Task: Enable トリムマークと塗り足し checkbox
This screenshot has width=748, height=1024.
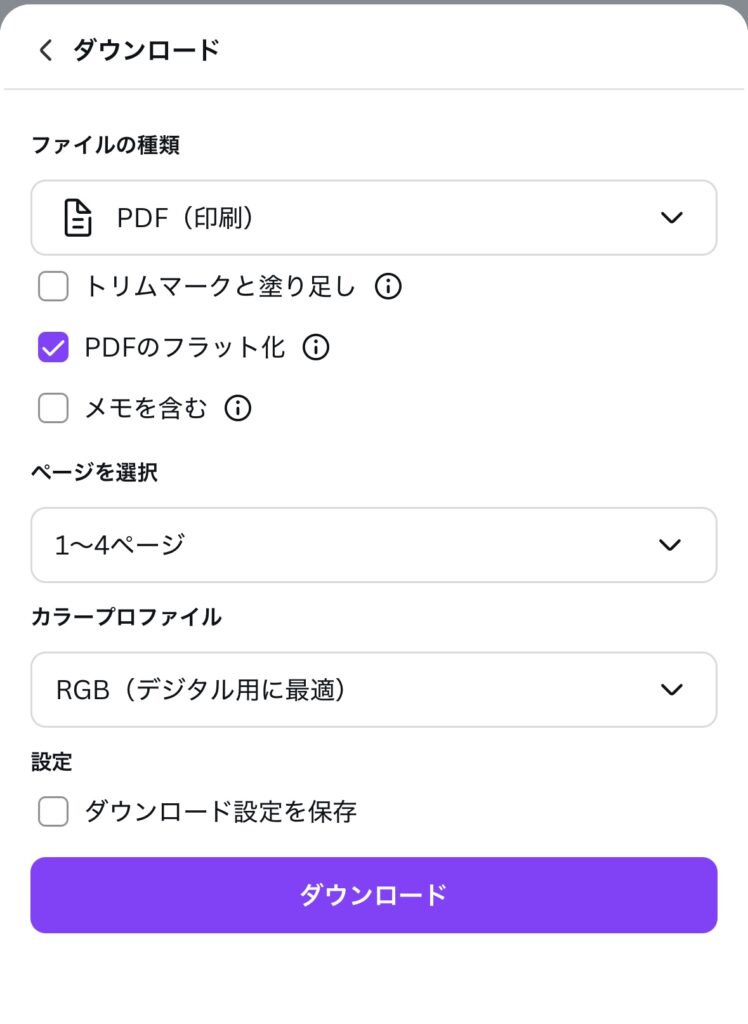Action: click(53, 286)
